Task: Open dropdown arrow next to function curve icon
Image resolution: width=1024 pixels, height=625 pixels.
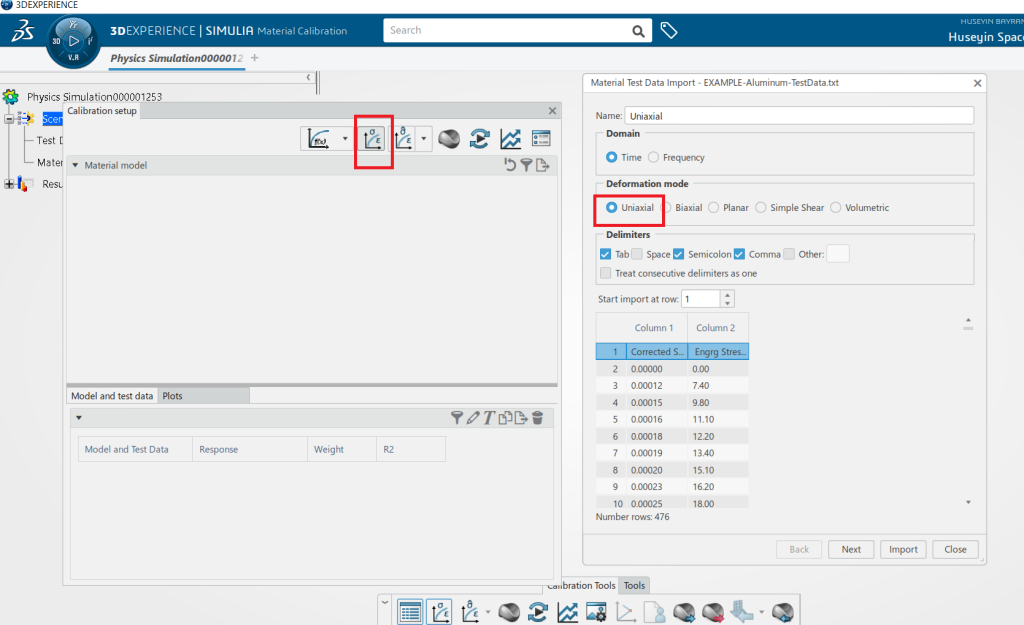Action: coord(345,139)
